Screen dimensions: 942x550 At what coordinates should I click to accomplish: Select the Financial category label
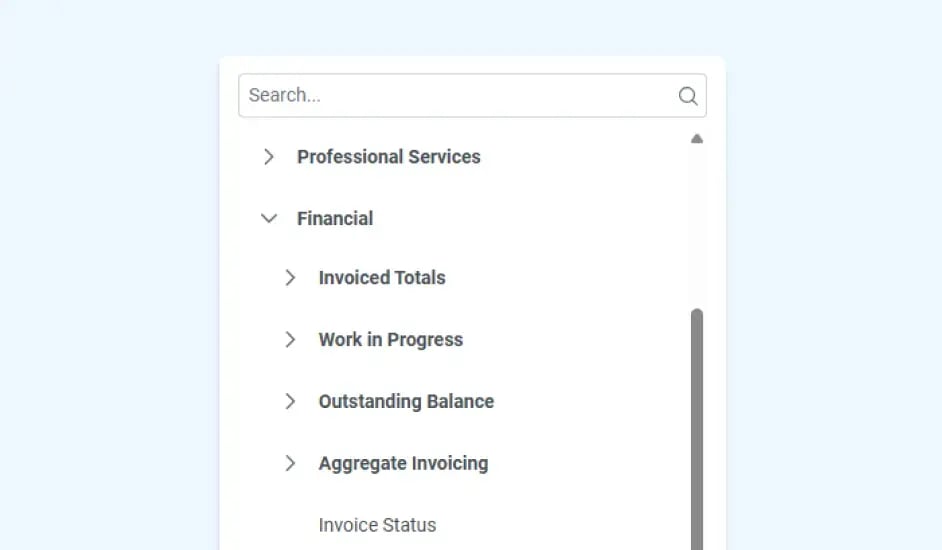pos(335,219)
